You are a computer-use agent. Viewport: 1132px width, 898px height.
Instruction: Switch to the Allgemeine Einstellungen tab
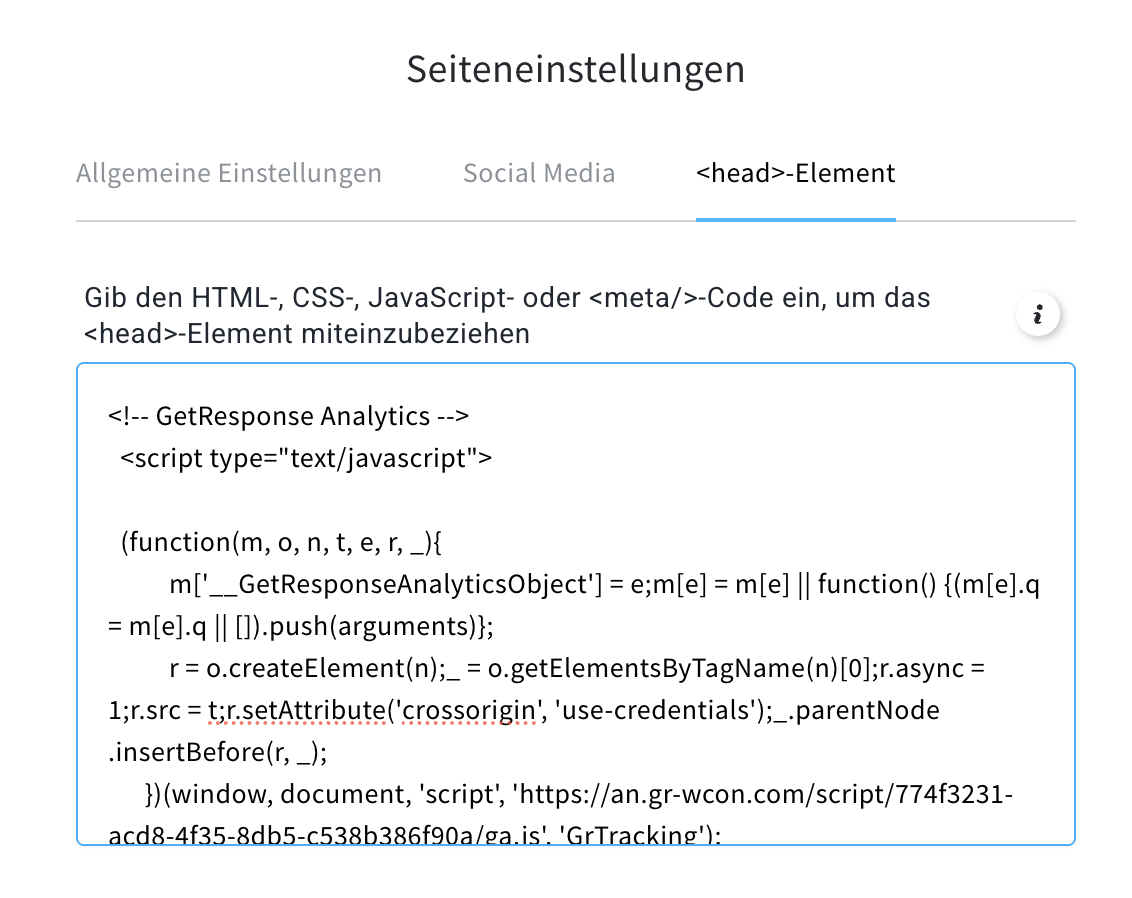click(229, 173)
